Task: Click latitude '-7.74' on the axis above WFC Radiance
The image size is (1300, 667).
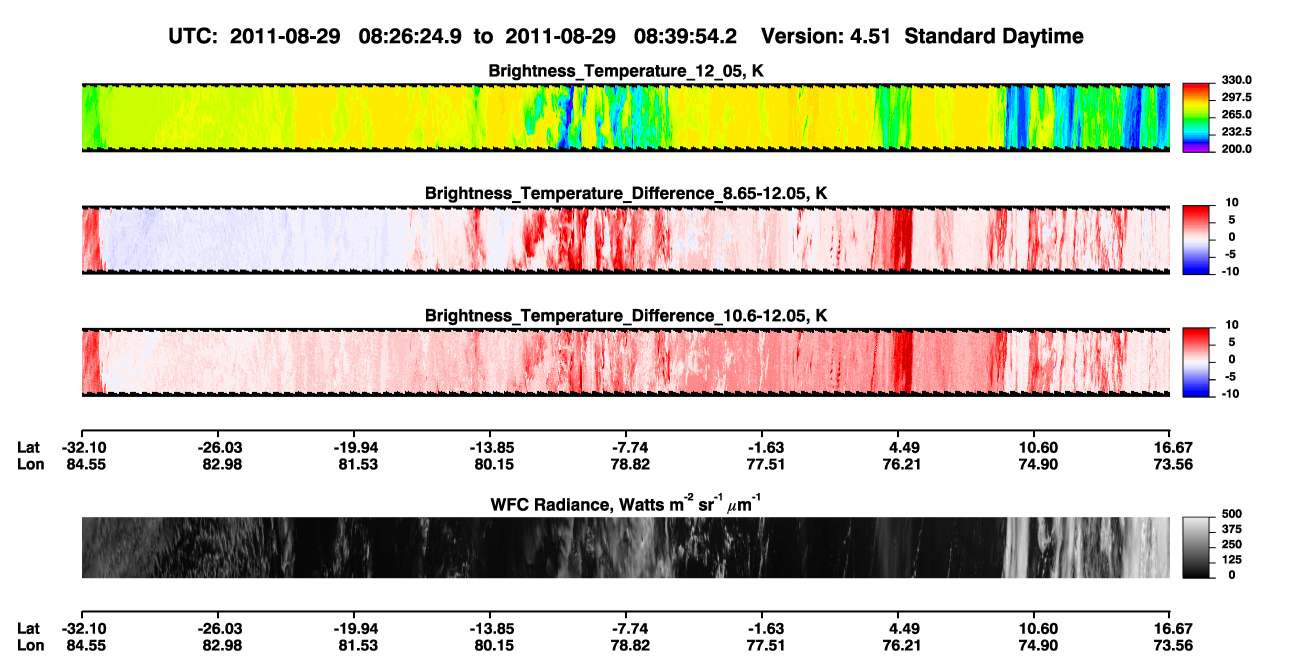Action: [625, 448]
